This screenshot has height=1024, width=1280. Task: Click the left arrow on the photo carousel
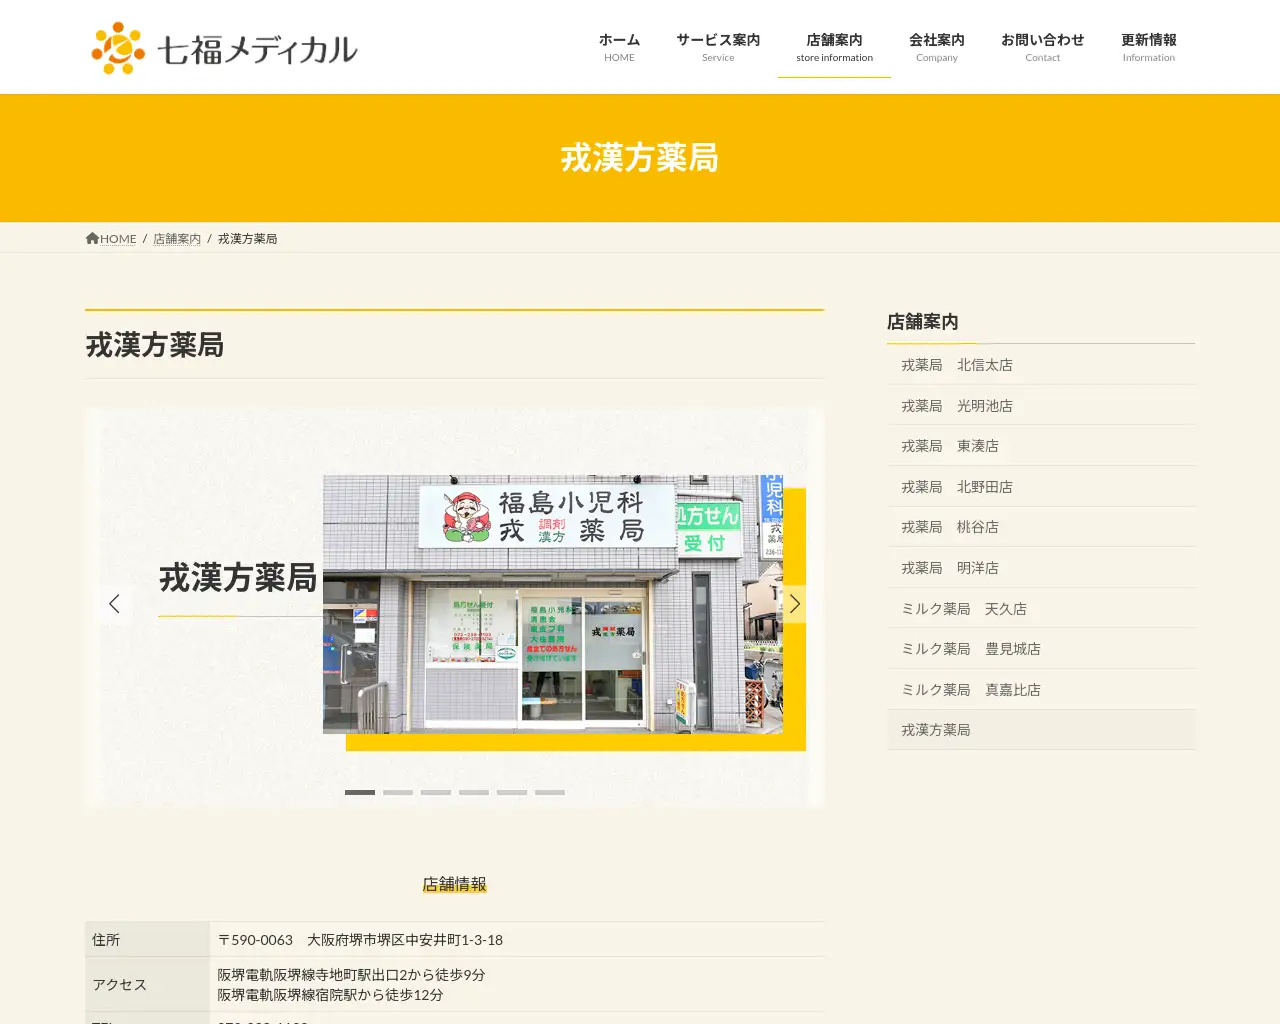[x=116, y=603]
